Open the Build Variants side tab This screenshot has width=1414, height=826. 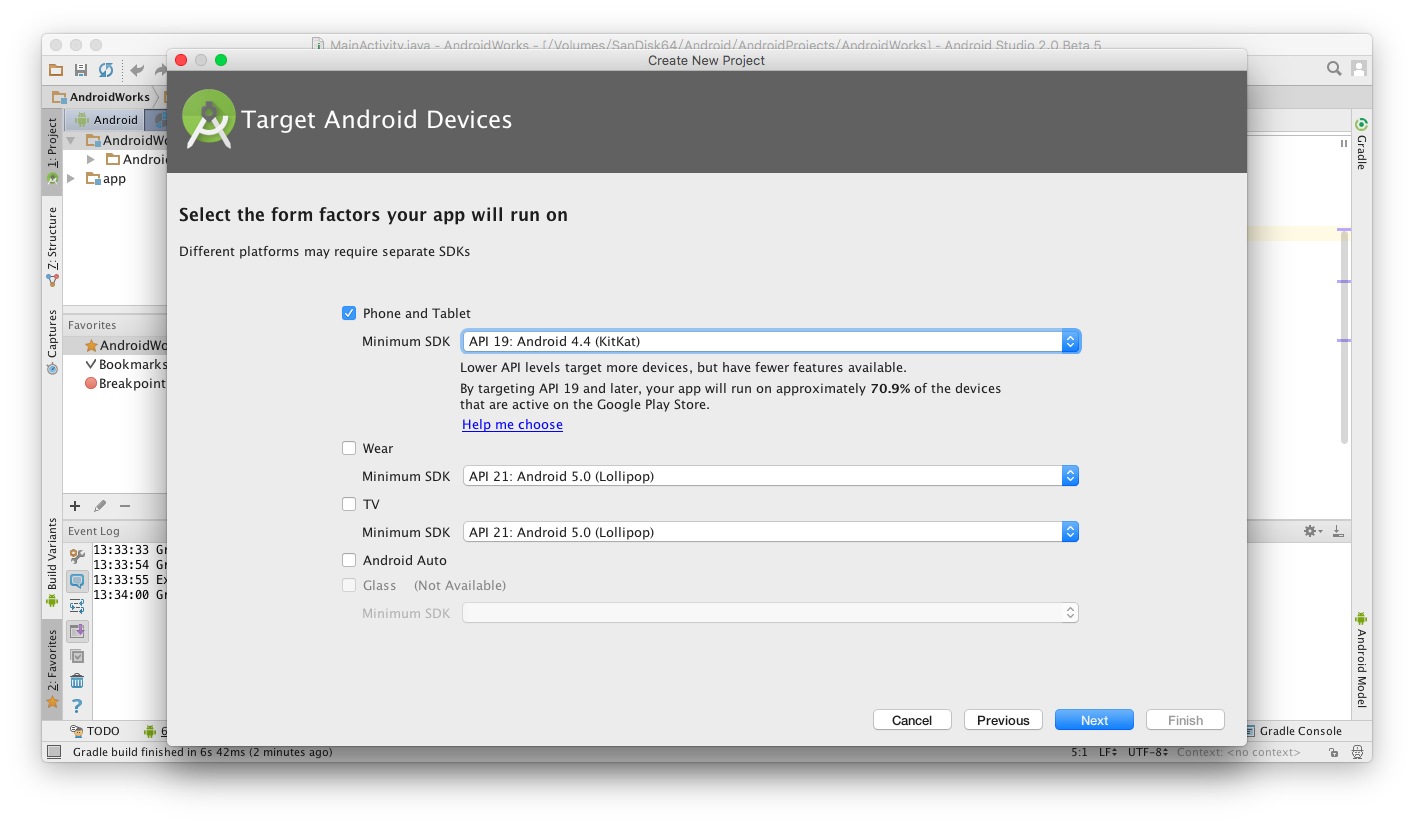coord(52,562)
